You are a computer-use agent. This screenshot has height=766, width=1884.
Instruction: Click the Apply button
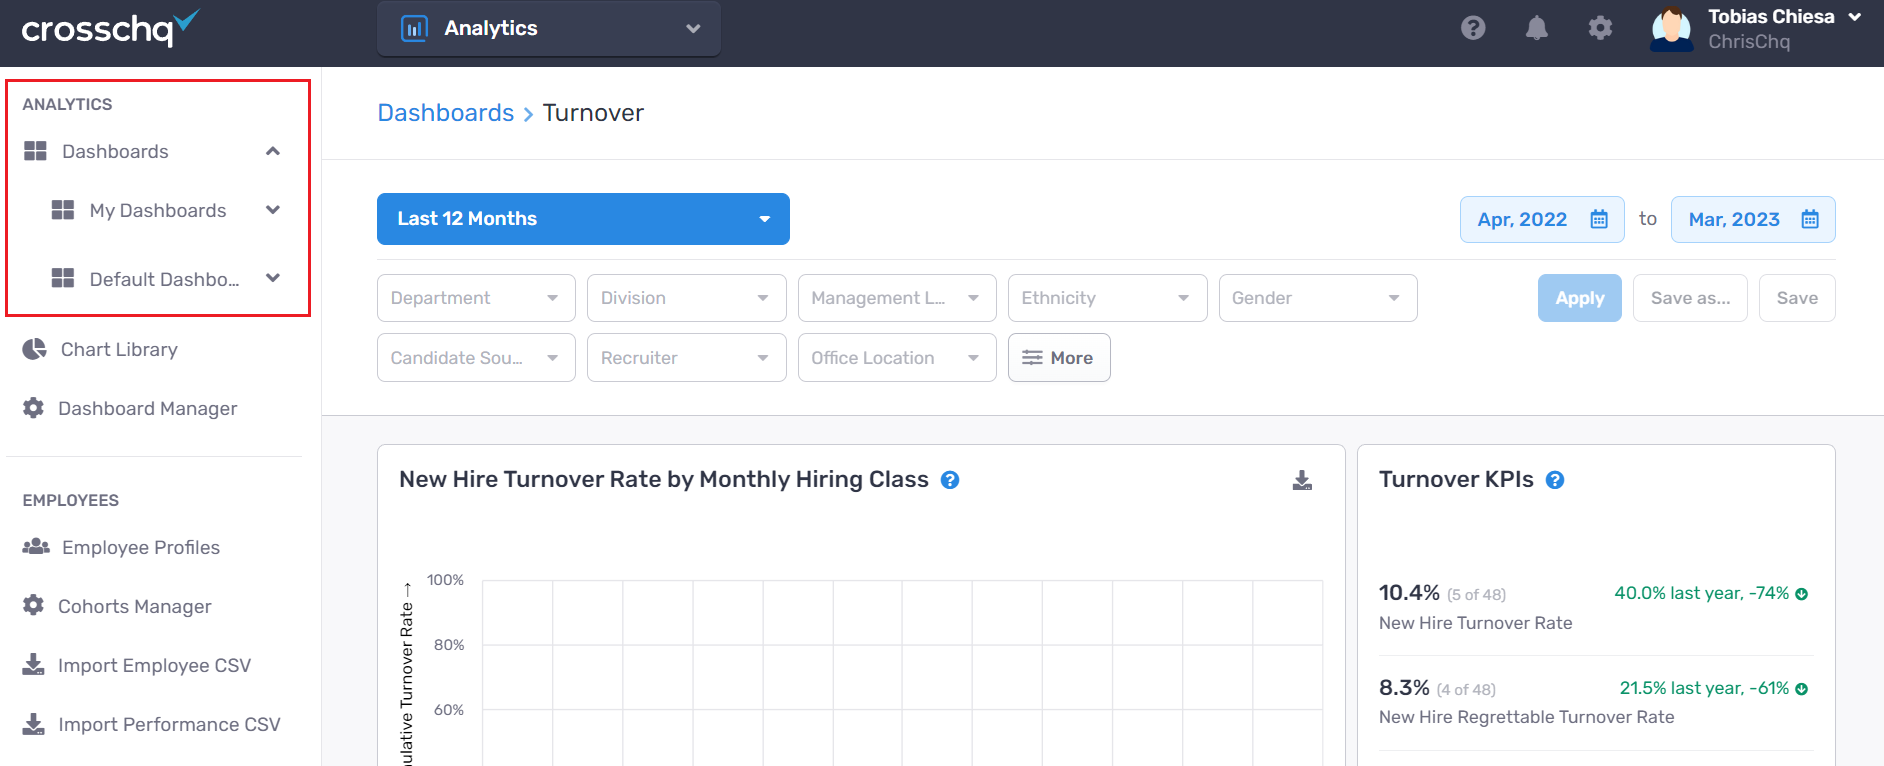[1580, 298]
